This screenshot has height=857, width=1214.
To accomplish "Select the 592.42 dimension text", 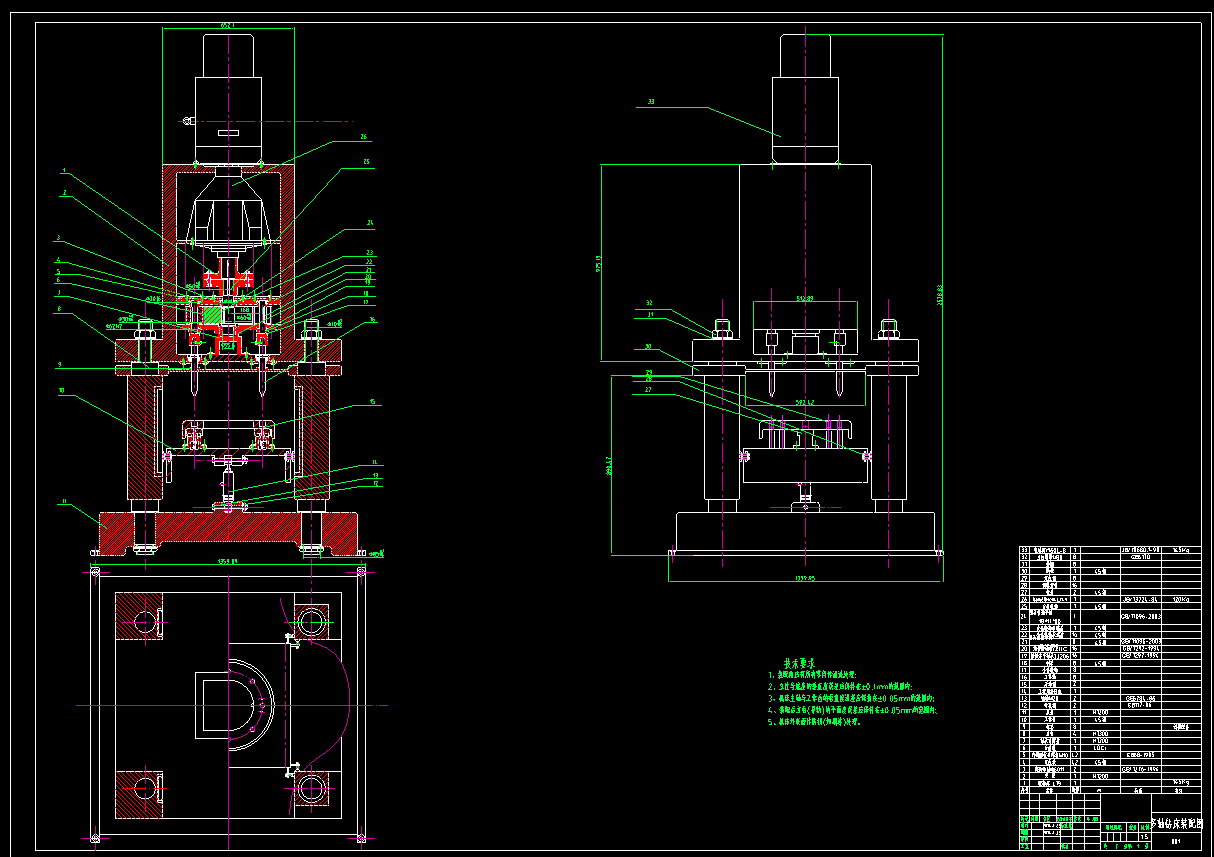I will point(805,402).
